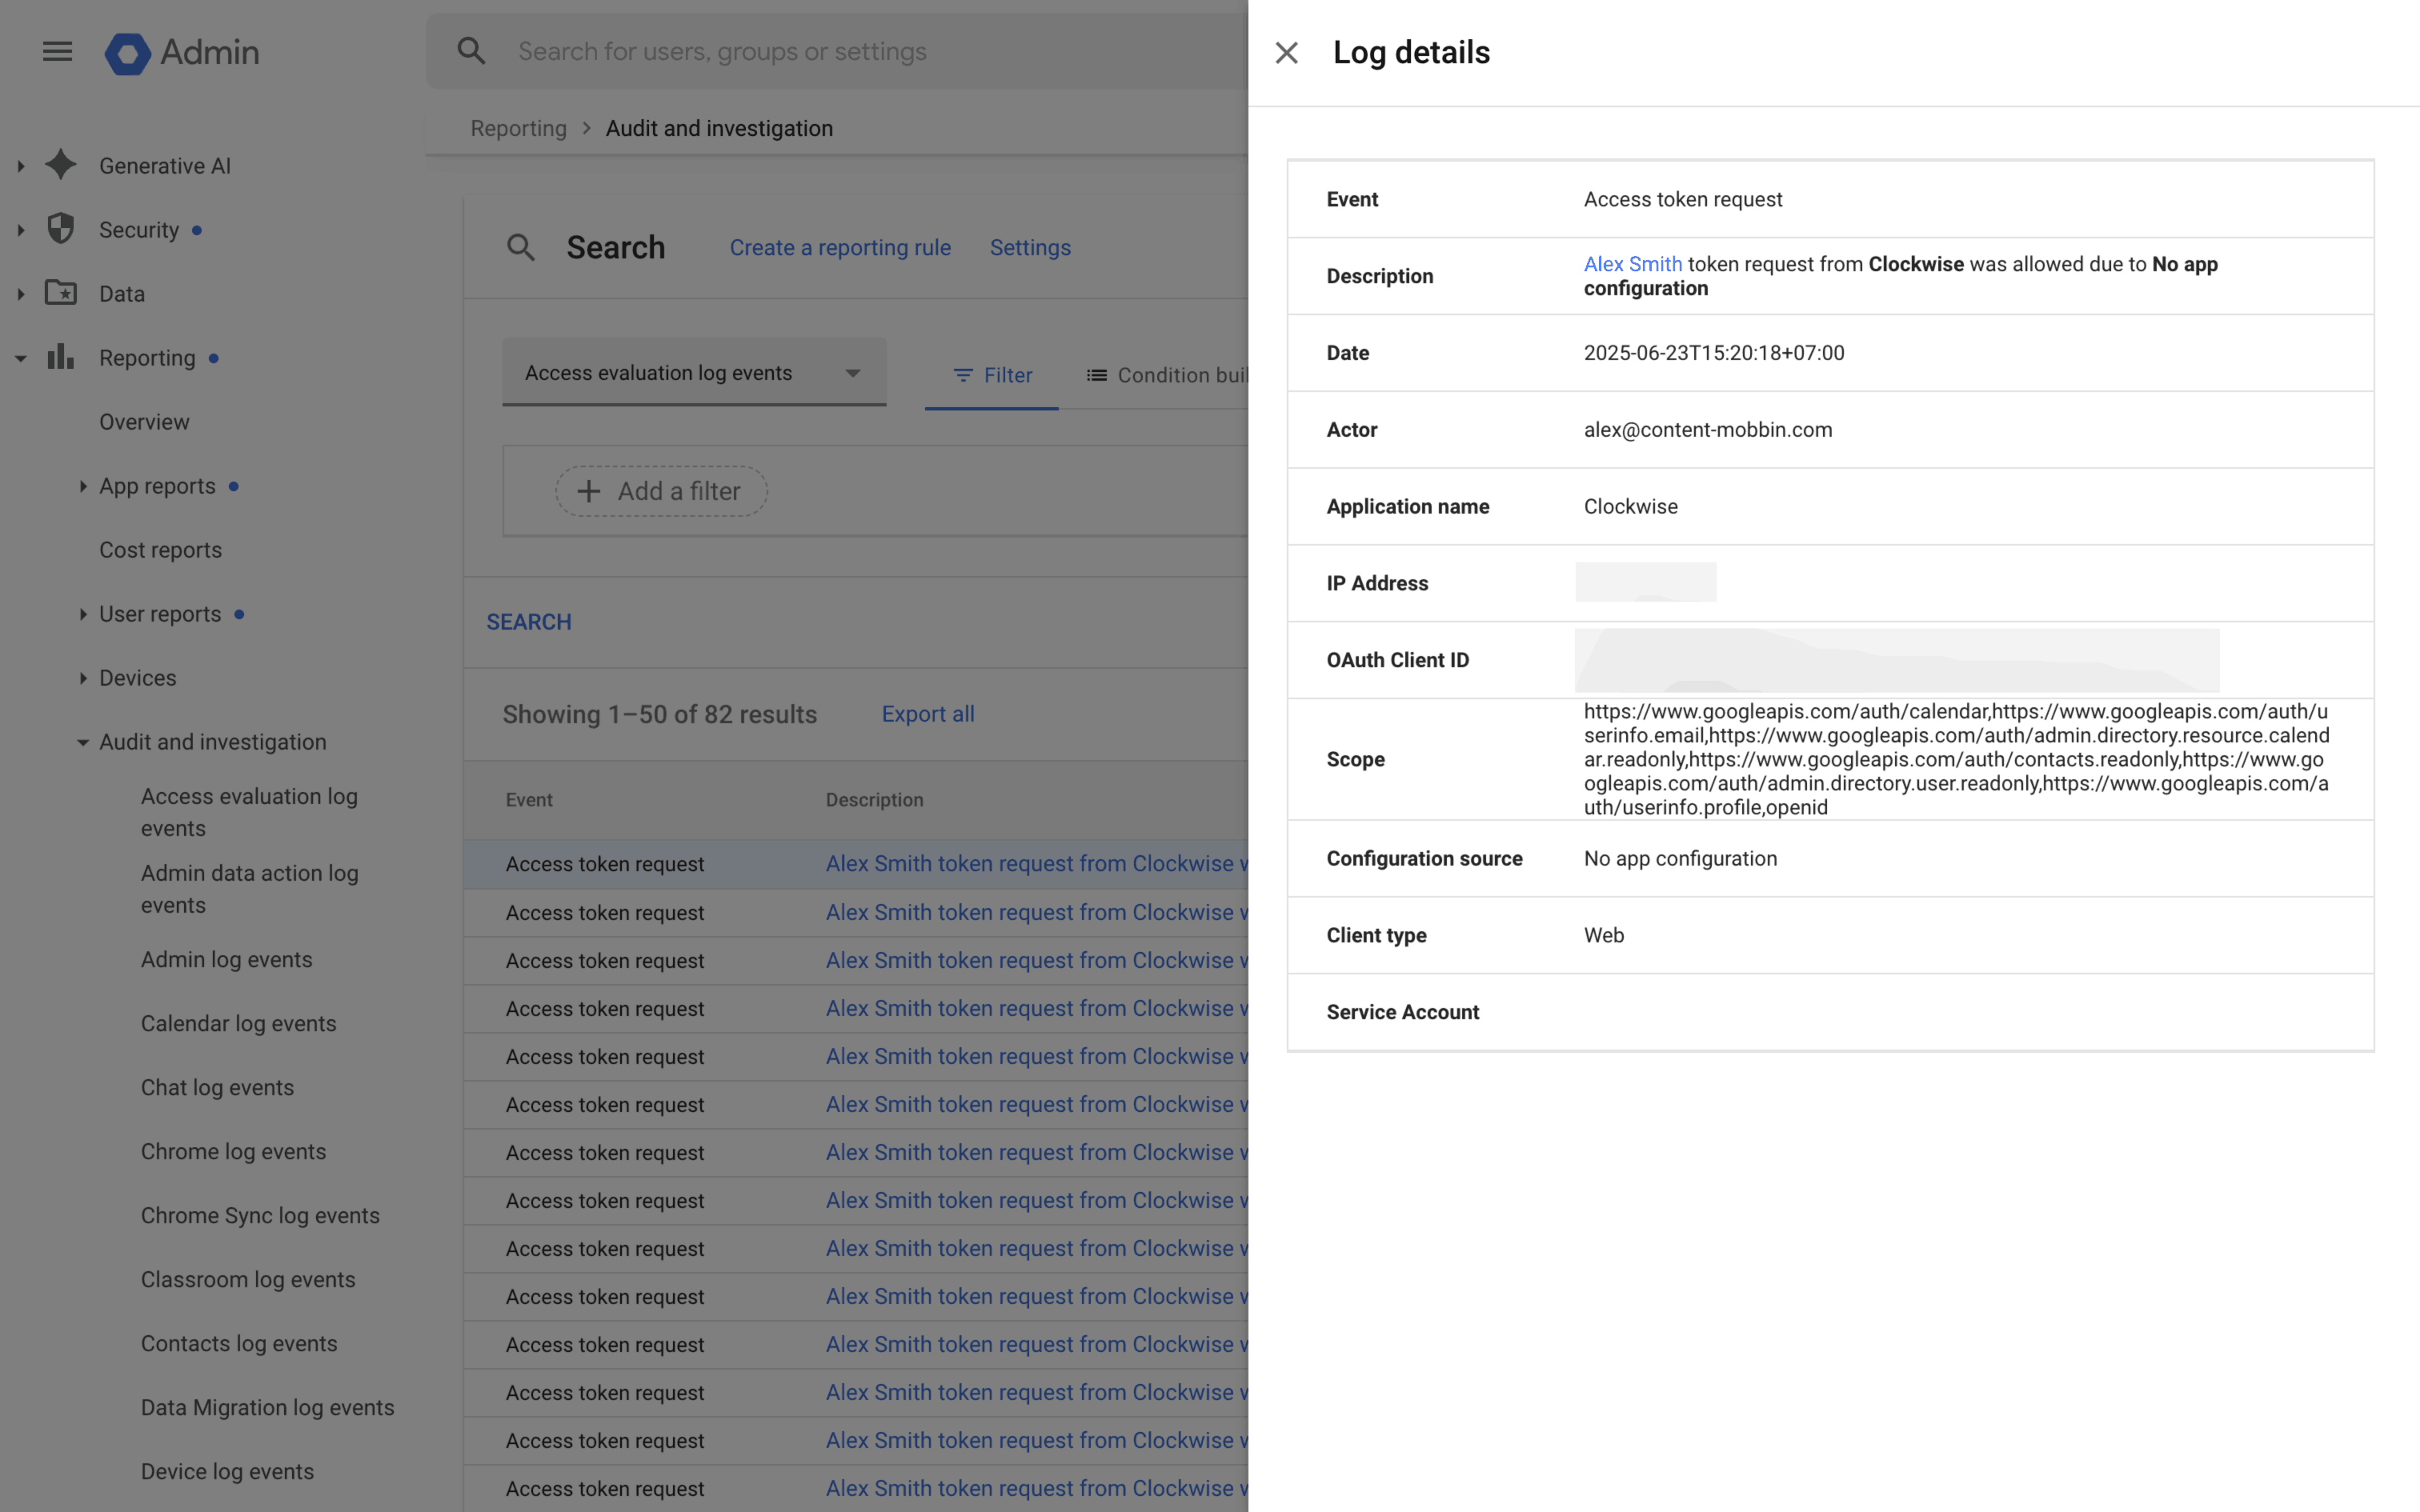Open the Access evaluation log events dropdown
The image size is (2420, 1512).
[x=693, y=373]
